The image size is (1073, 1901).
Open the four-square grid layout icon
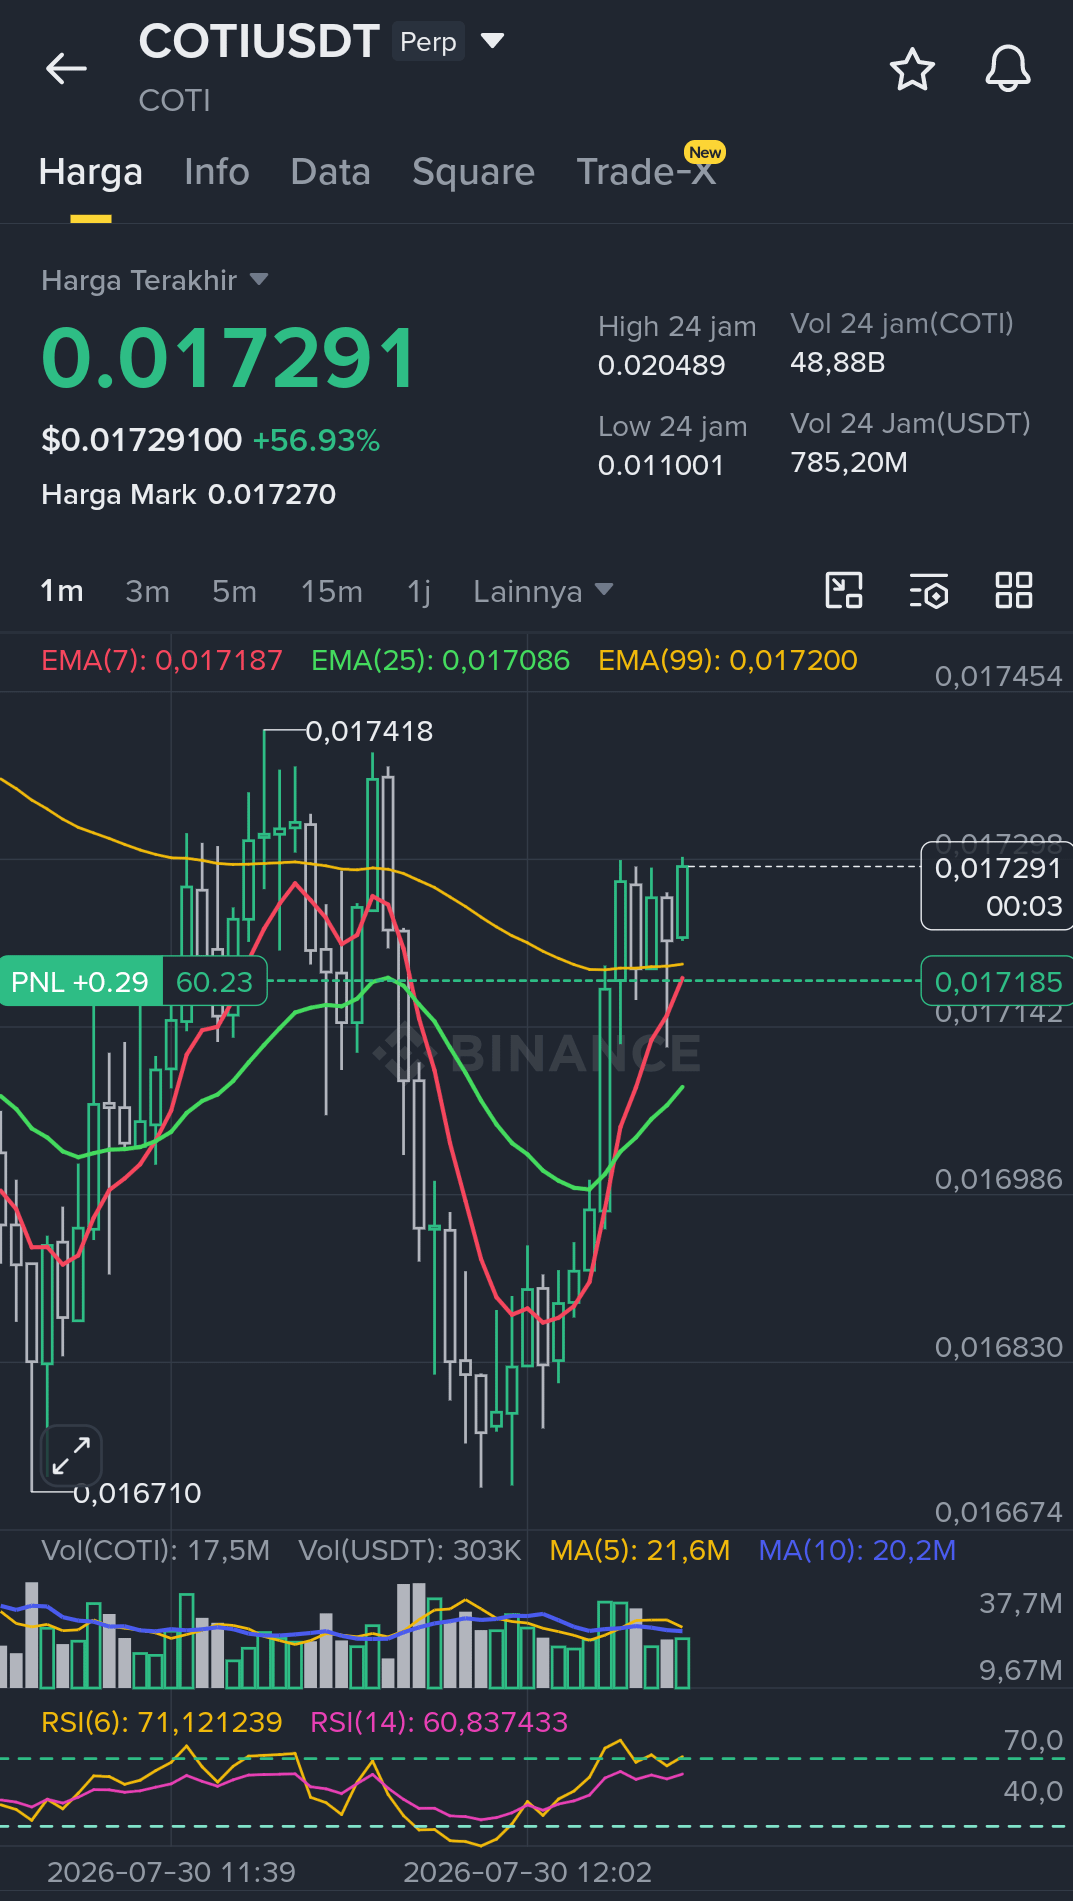click(x=1014, y=590)
